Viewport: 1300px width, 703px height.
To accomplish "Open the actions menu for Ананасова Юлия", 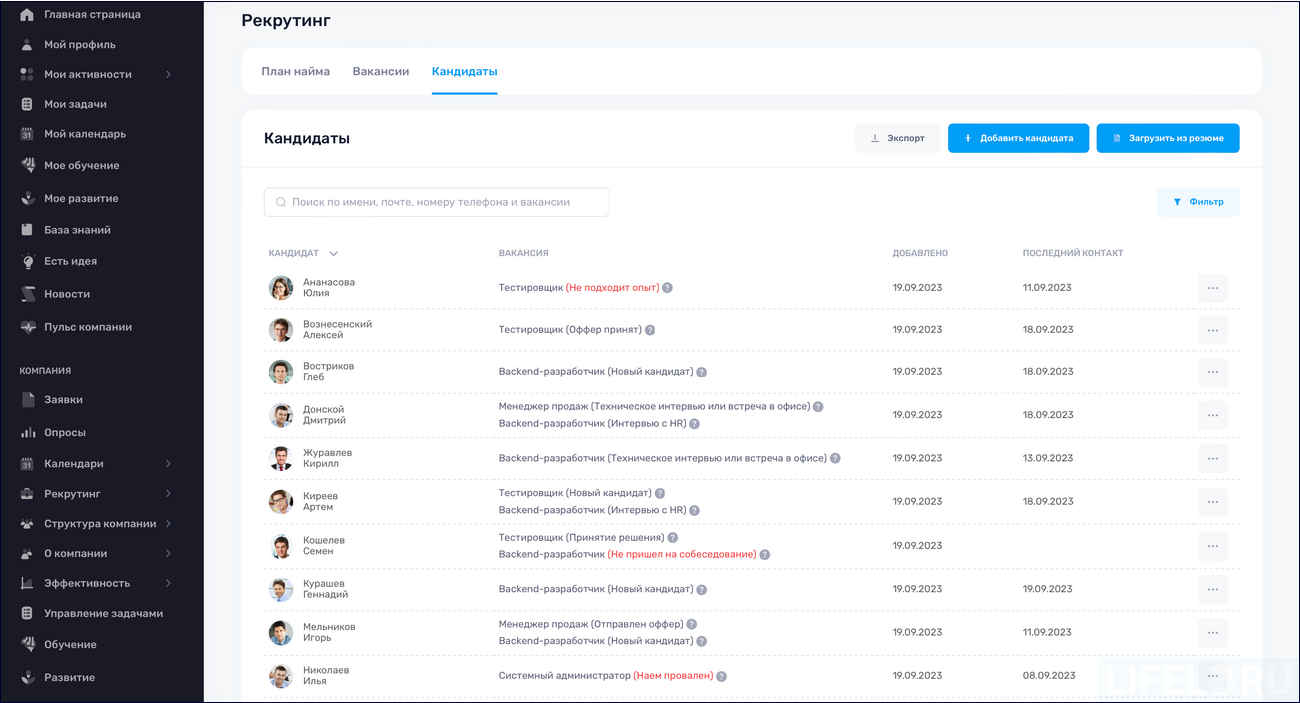I will click(x=1212, y=287).
